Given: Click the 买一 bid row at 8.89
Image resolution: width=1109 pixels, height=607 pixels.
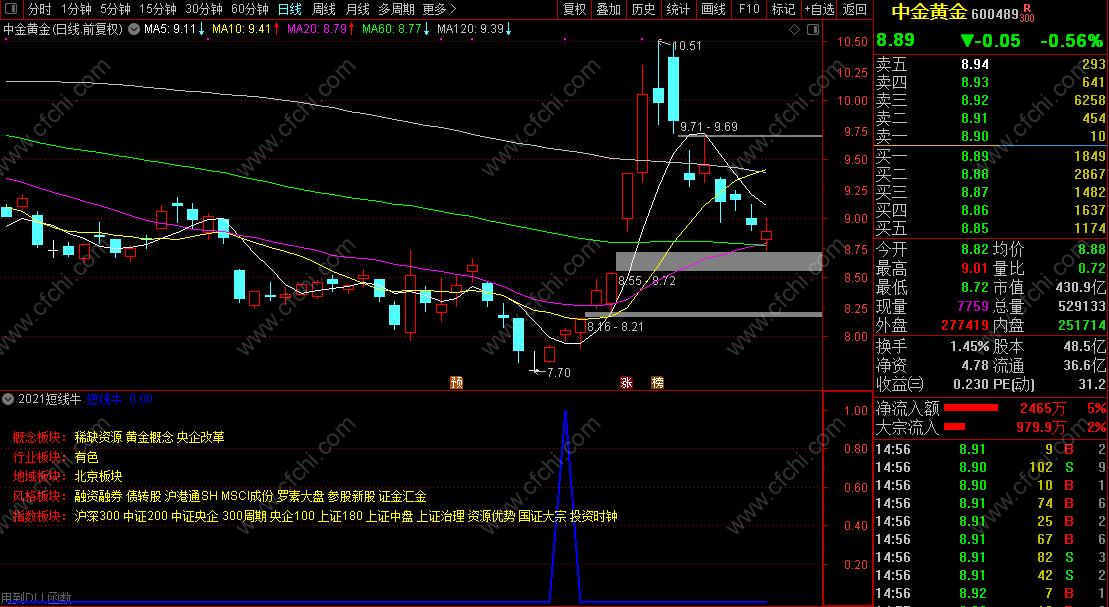Looking at the screenshot, I should pyautogui.click(x=990, y=156).
